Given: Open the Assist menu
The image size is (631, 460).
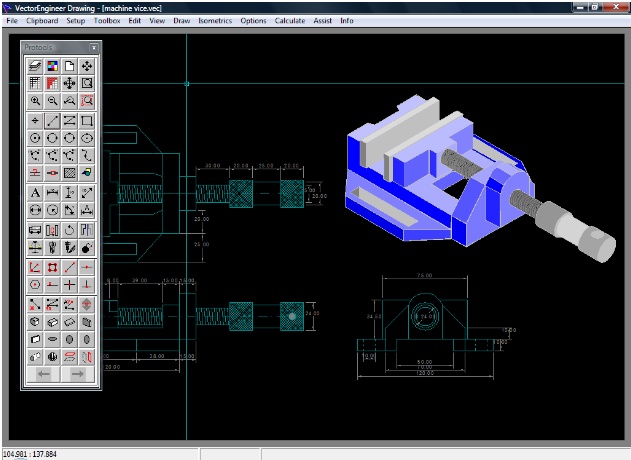Looking at the screenshot, I should pyautogui.click(x=323, y=21).
